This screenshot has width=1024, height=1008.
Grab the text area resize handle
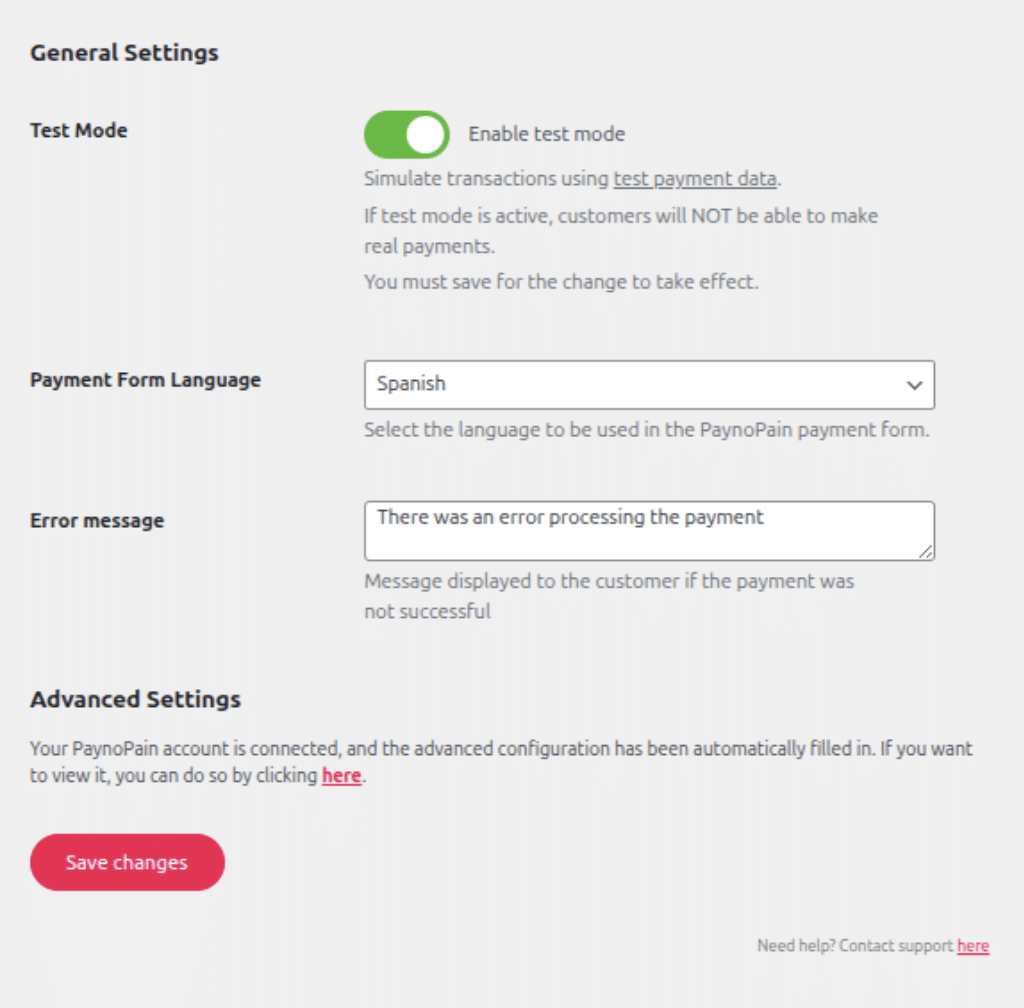click(x=927, y=552)
